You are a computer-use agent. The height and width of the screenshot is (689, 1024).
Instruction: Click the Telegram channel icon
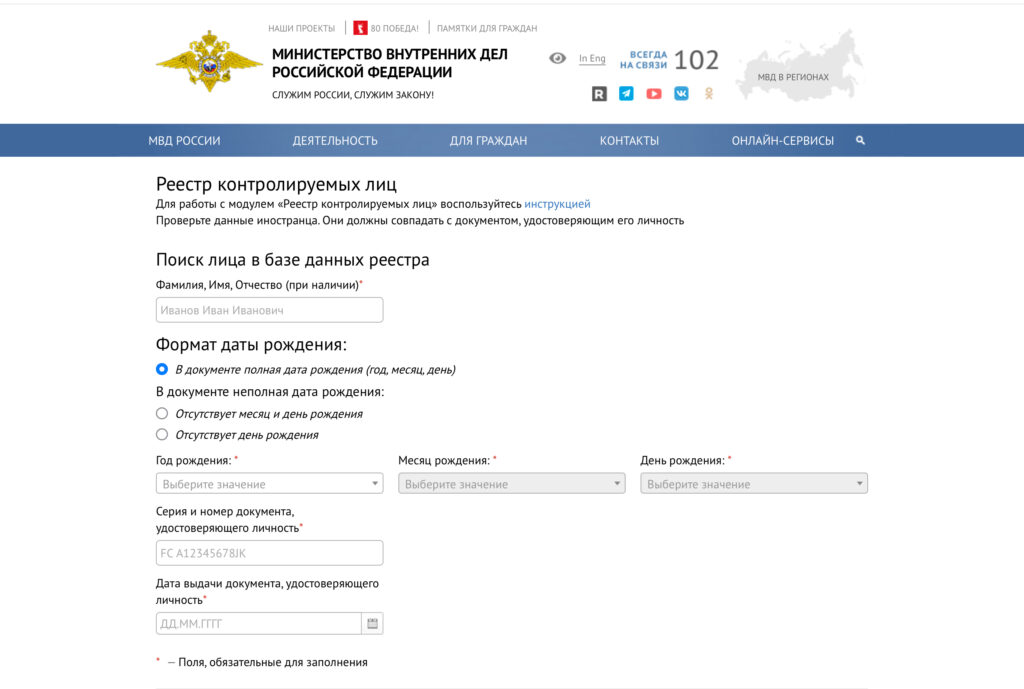(625, 93)
